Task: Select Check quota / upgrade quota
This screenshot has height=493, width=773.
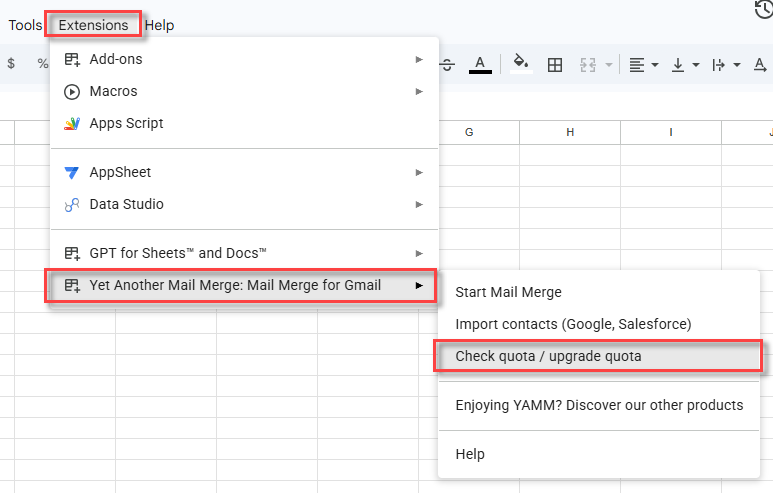Action: click(x=599, y=356)
